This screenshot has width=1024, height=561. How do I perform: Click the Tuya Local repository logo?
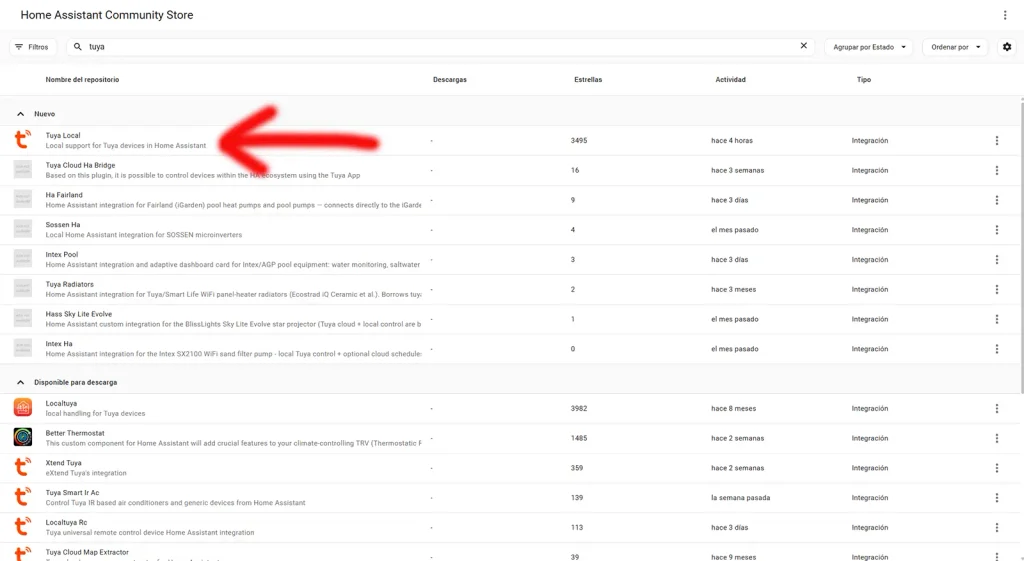point(23,140)
